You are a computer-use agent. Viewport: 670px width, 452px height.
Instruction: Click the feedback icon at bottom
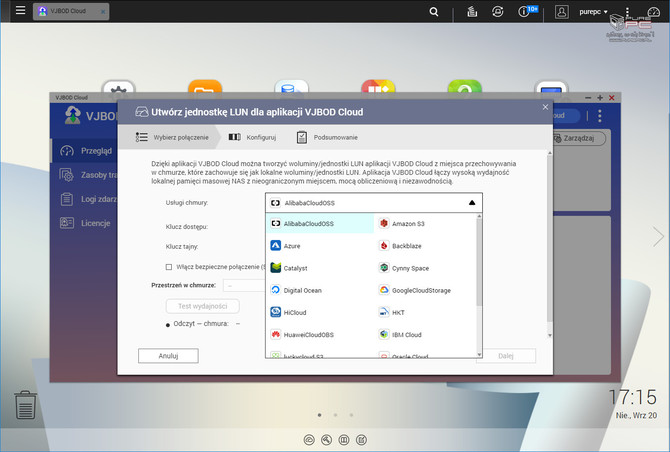tap(361, 440)
